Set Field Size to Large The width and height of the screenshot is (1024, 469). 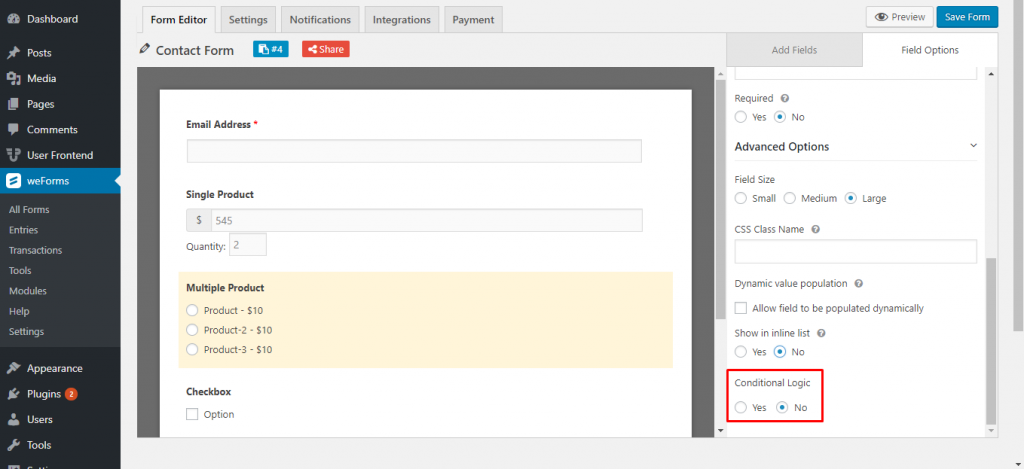(x=850, y=198)
